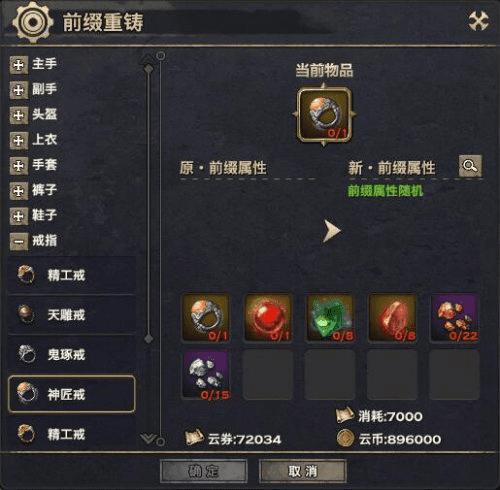The height and width of the screenshot is (490, 500).
Task: Click the green crystal material slot
Action: 330,317
